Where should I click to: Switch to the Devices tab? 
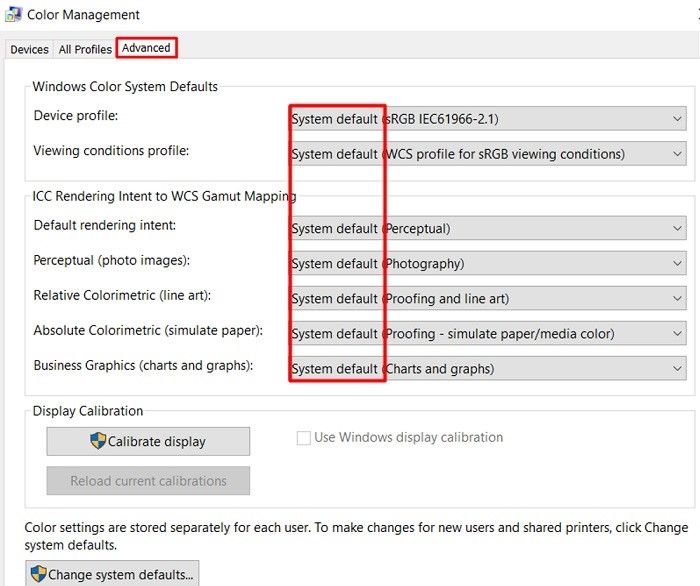[x=29, y=50]
